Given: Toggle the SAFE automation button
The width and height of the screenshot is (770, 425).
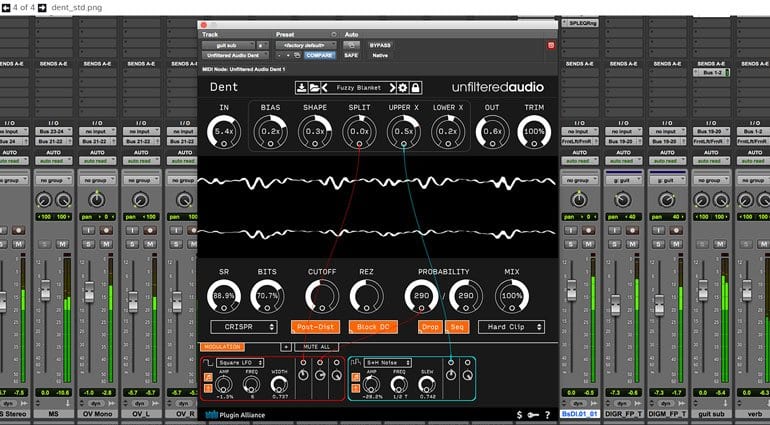Looking at the screenshot, I should 351,56.
